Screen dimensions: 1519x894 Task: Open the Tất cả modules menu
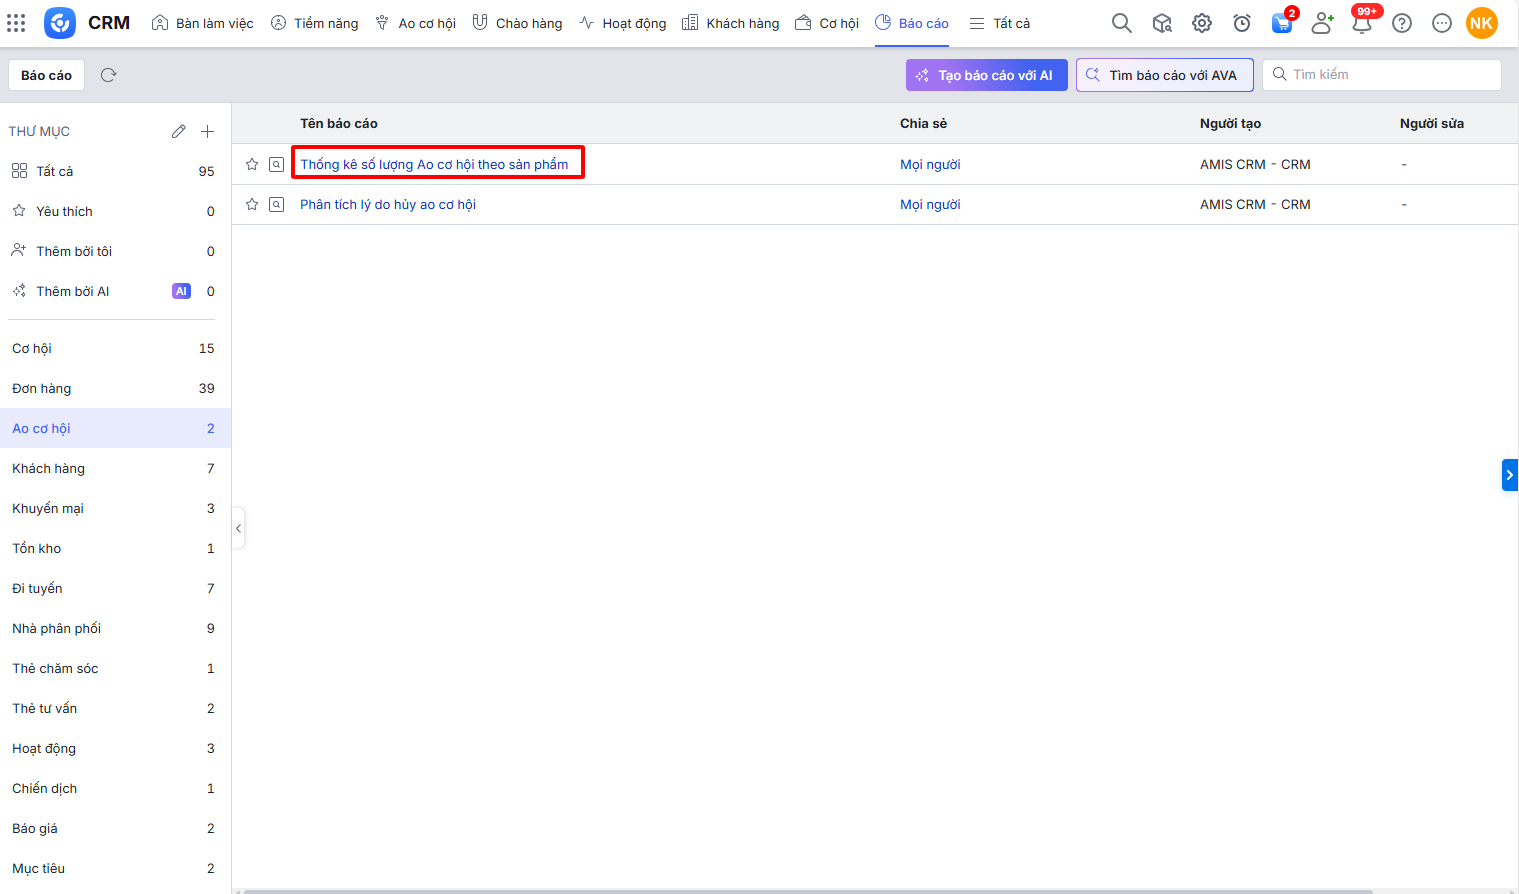click(x=1000, y=23)
